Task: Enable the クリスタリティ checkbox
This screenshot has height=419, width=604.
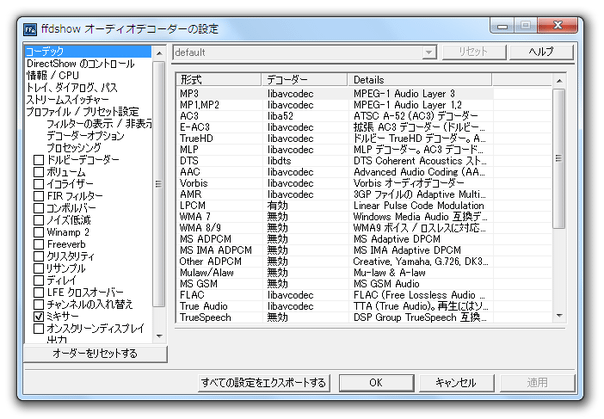Action: [x=39, y=256]
